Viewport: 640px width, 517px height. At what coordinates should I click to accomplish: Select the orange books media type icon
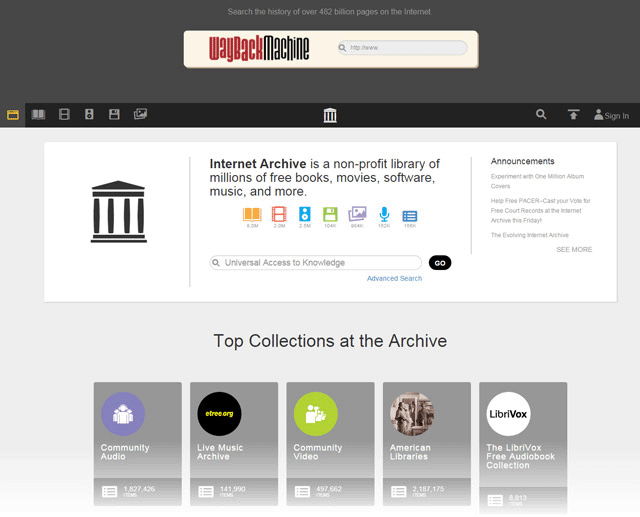coord(252,214)
